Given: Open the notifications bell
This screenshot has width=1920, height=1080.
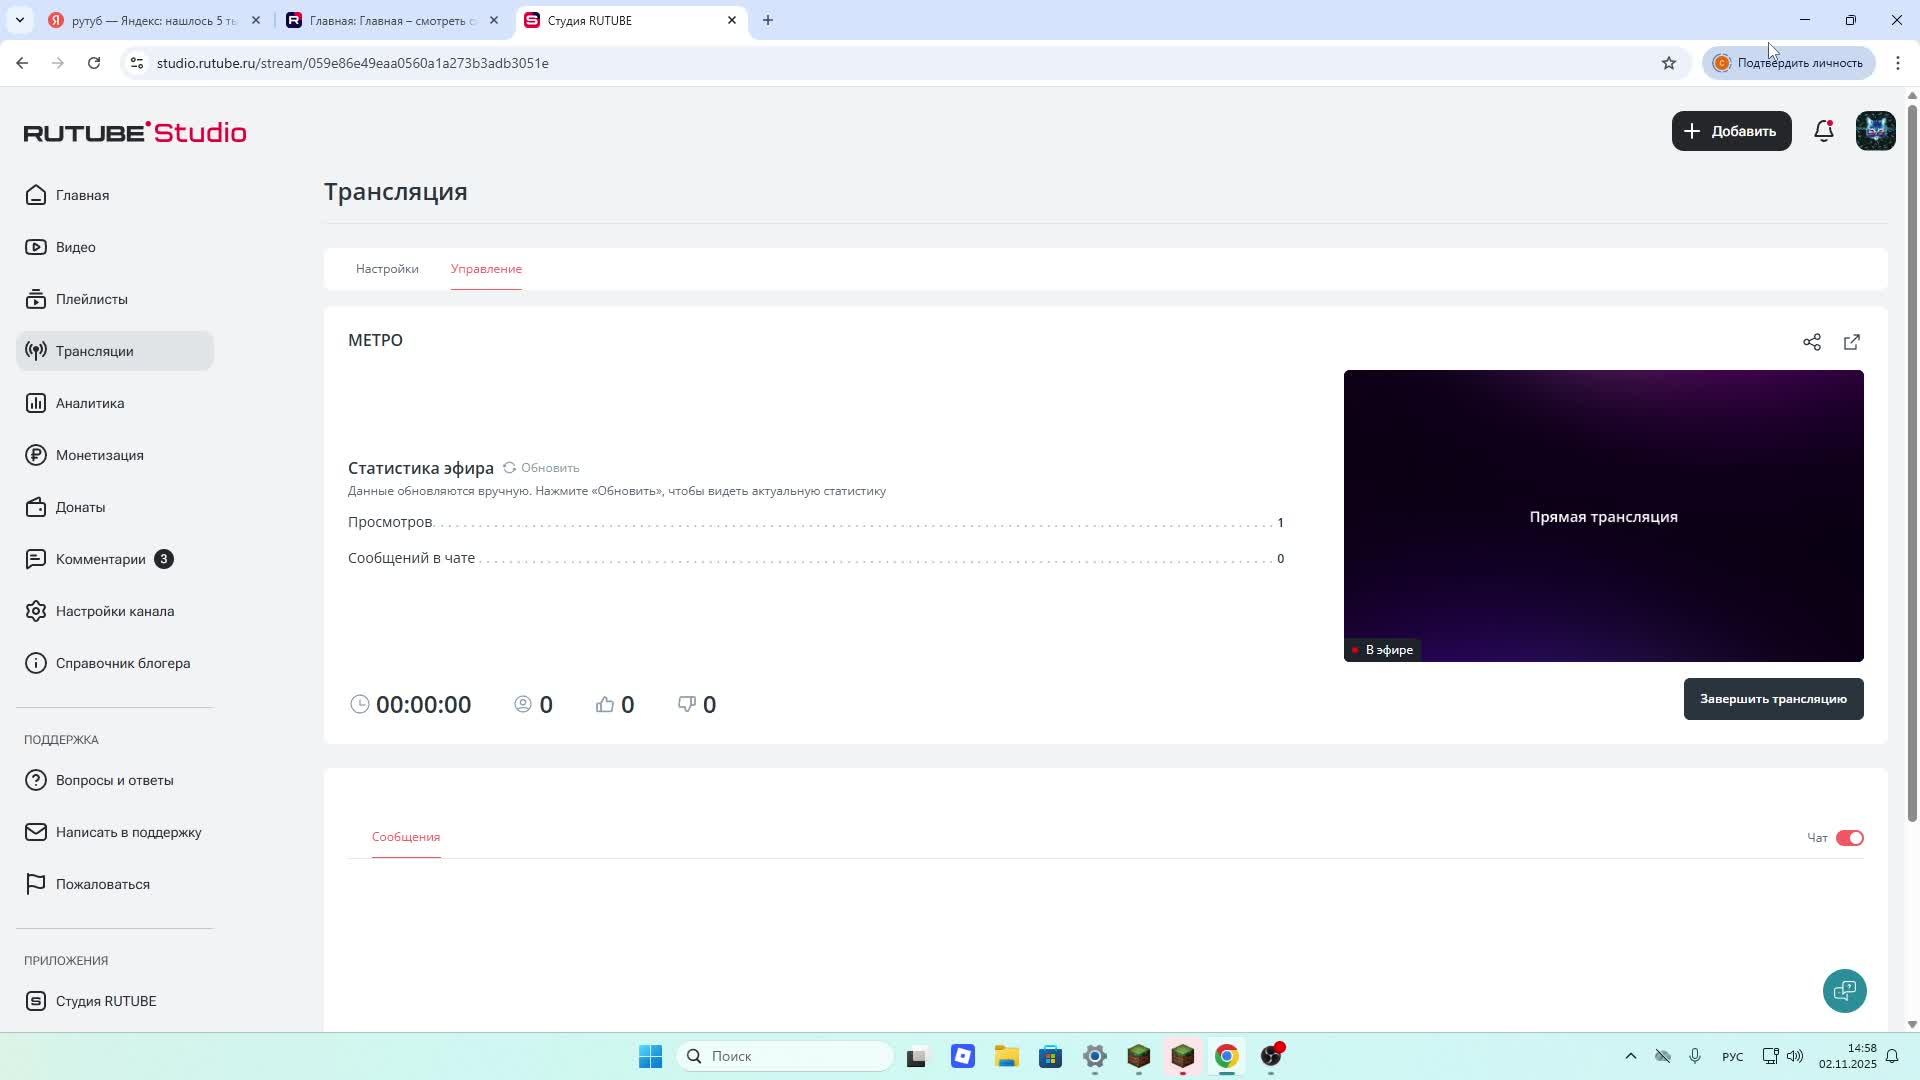Looking at the screenshot, I should [x=1823, y=131].
